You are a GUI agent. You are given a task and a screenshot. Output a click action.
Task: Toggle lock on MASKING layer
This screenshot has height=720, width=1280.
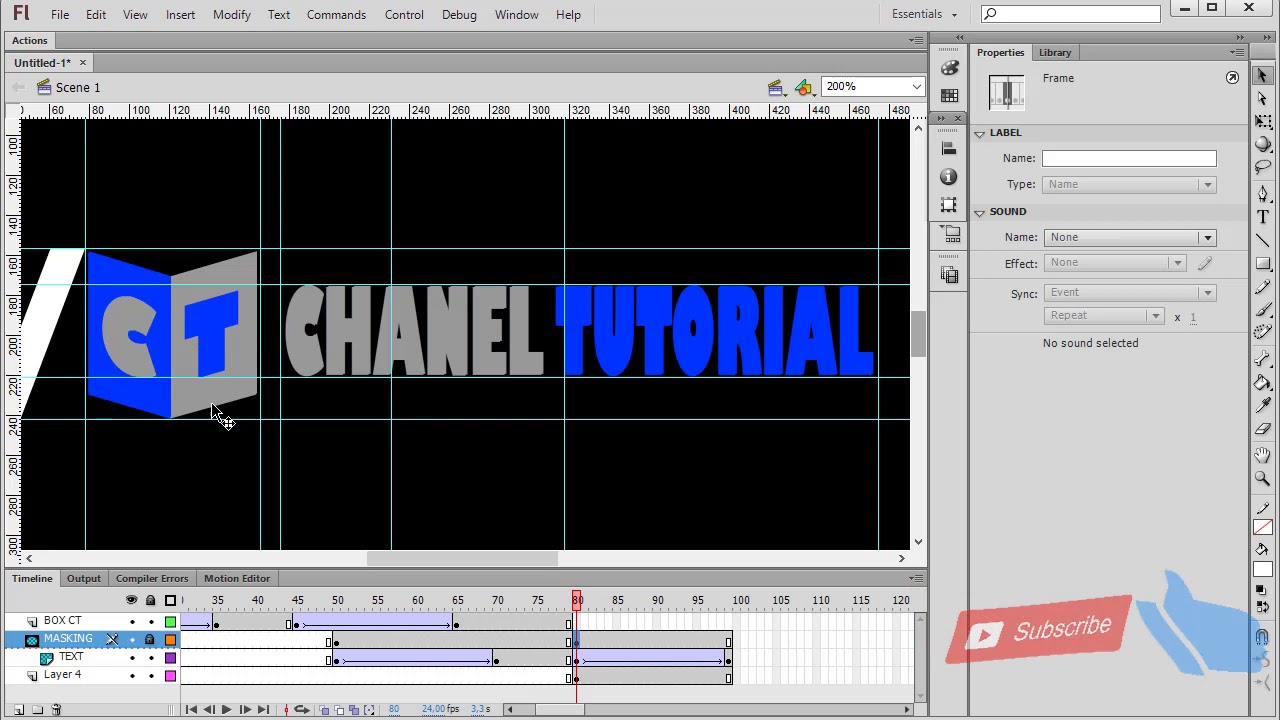tap(150, 639)
